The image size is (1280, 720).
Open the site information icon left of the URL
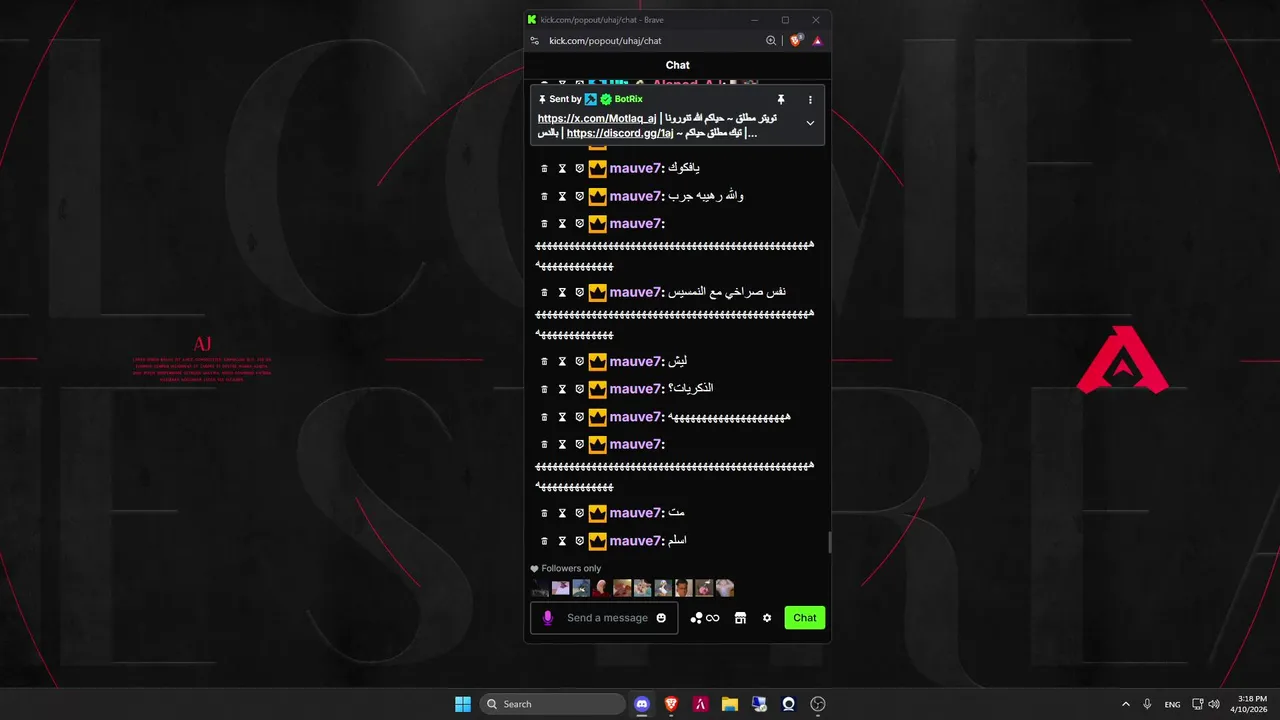[535, 41]
